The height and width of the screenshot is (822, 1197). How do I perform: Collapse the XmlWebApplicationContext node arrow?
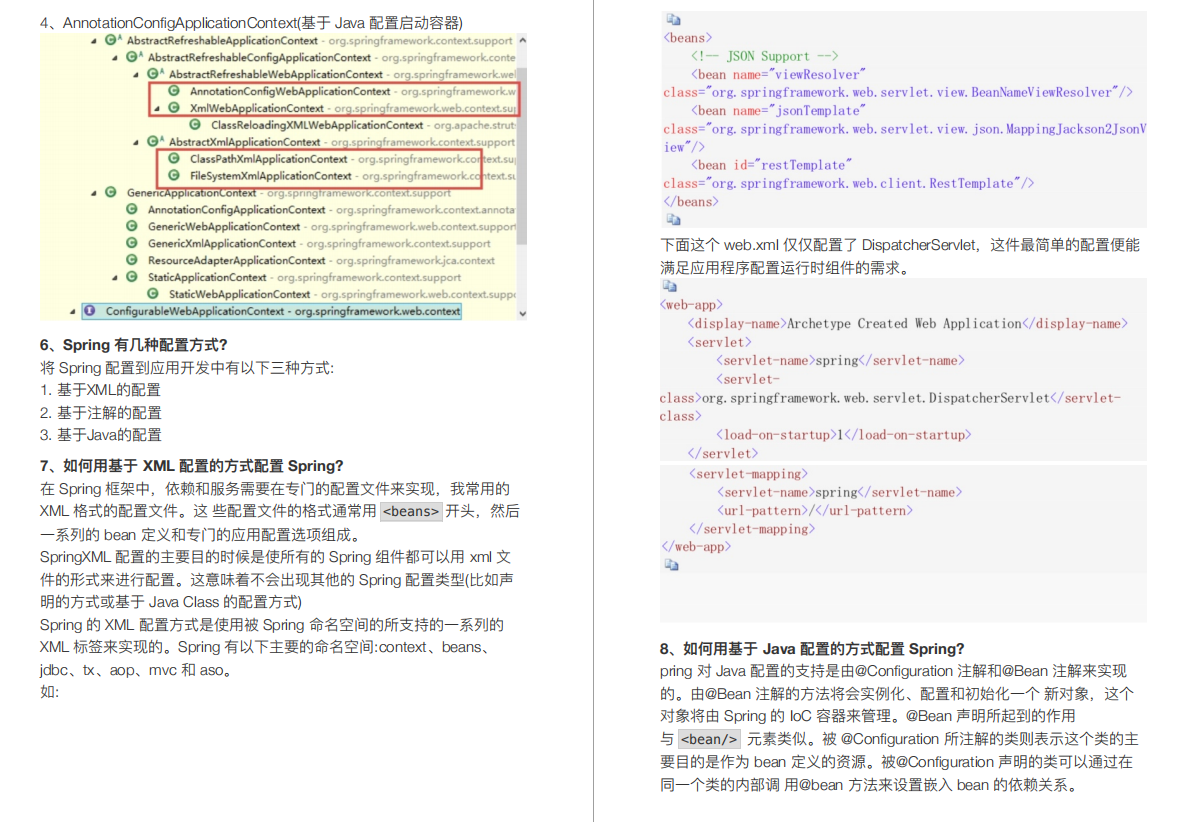(x=157, y=108)
